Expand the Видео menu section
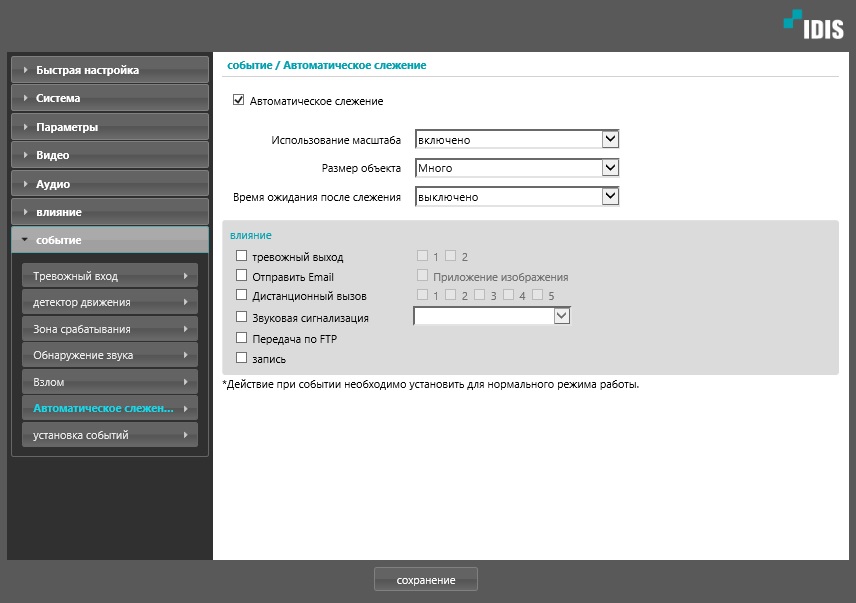The image size is (856, 603). 110,155
